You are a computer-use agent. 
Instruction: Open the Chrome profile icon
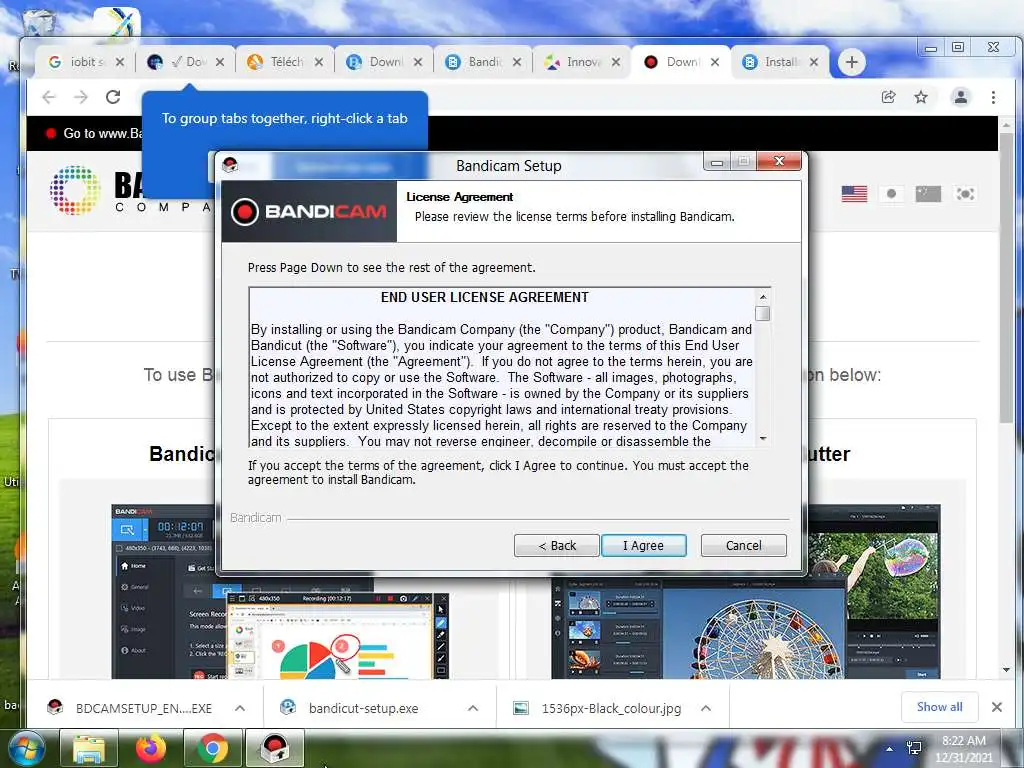961,97
